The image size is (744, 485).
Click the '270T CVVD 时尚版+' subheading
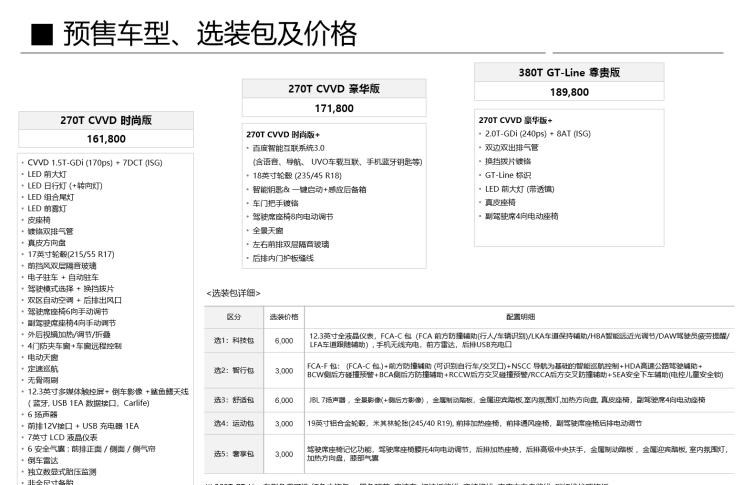pyautogui.click(x=283, y=135)
